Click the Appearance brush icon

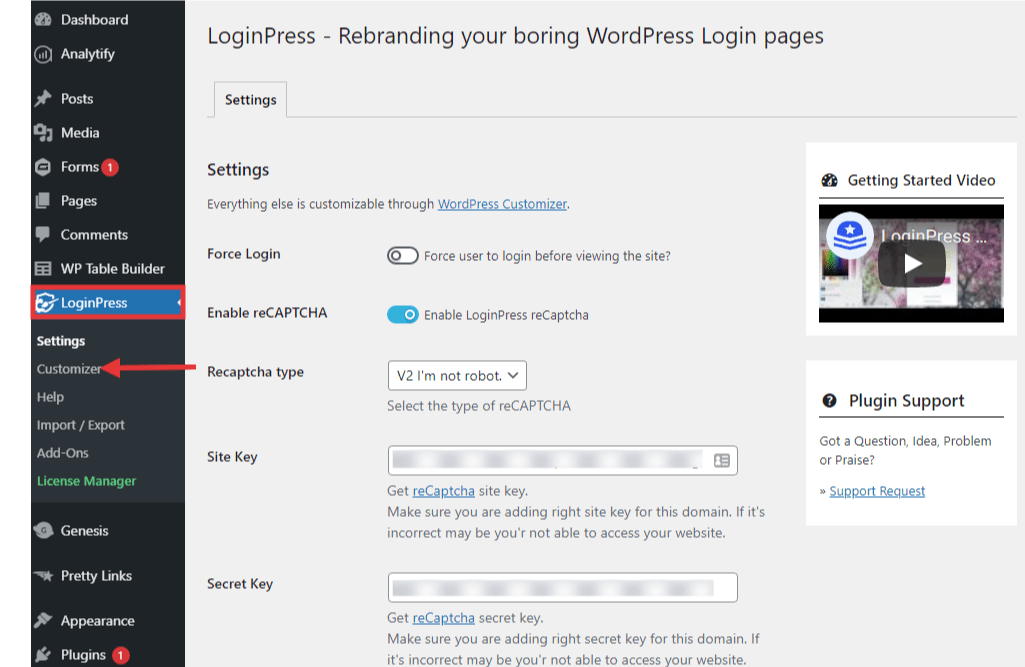point(43,621)
